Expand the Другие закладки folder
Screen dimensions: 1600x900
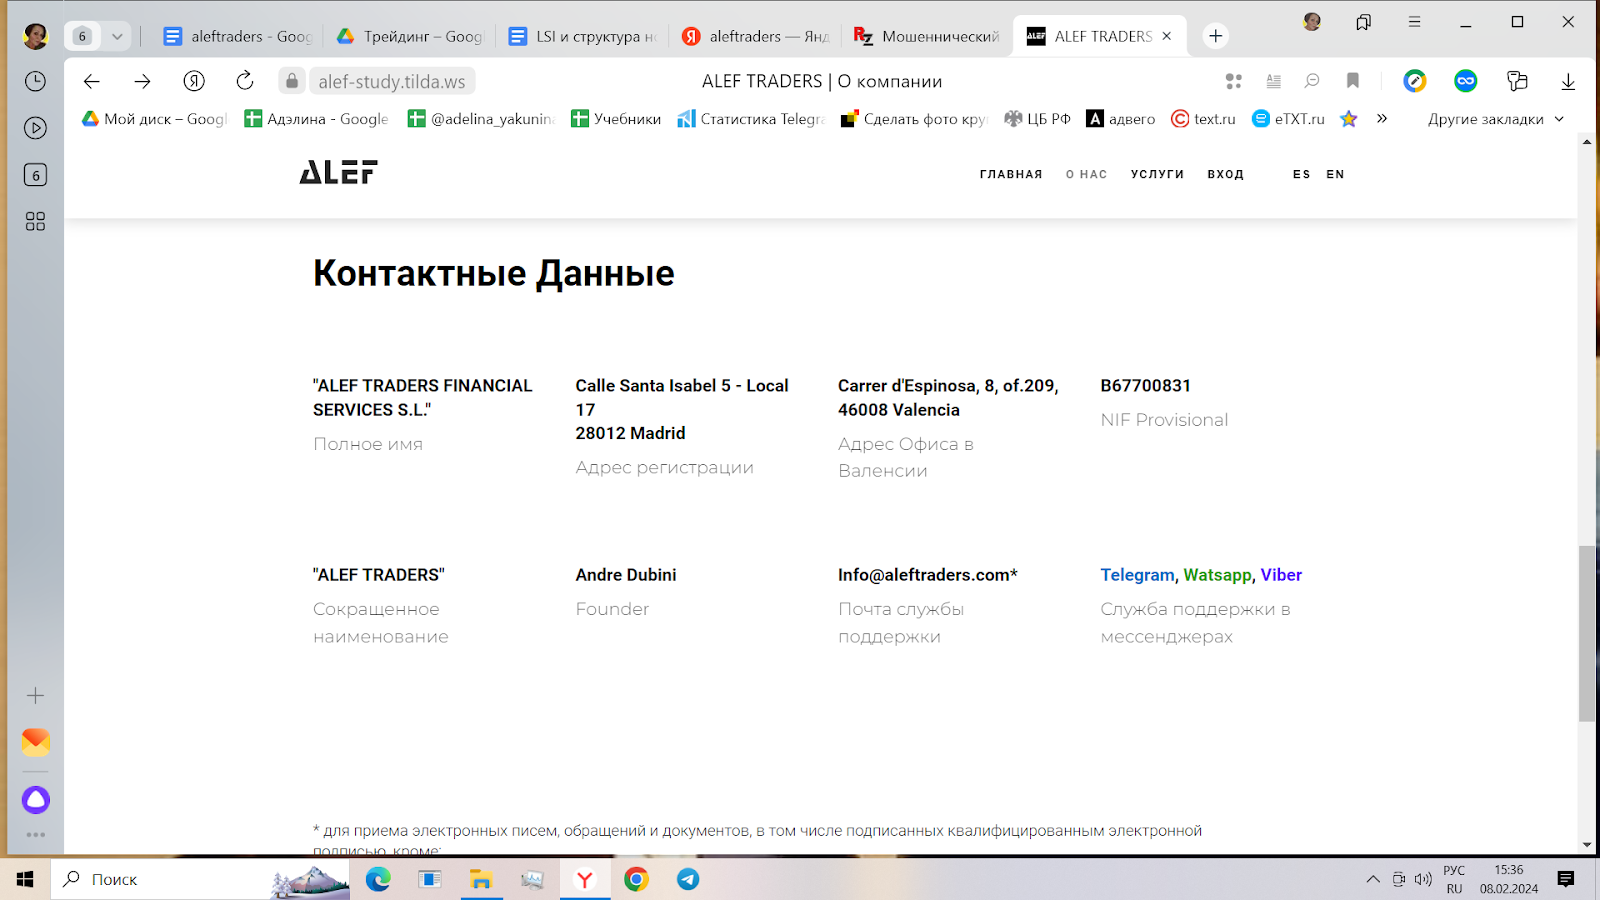tap(1495, 119)
